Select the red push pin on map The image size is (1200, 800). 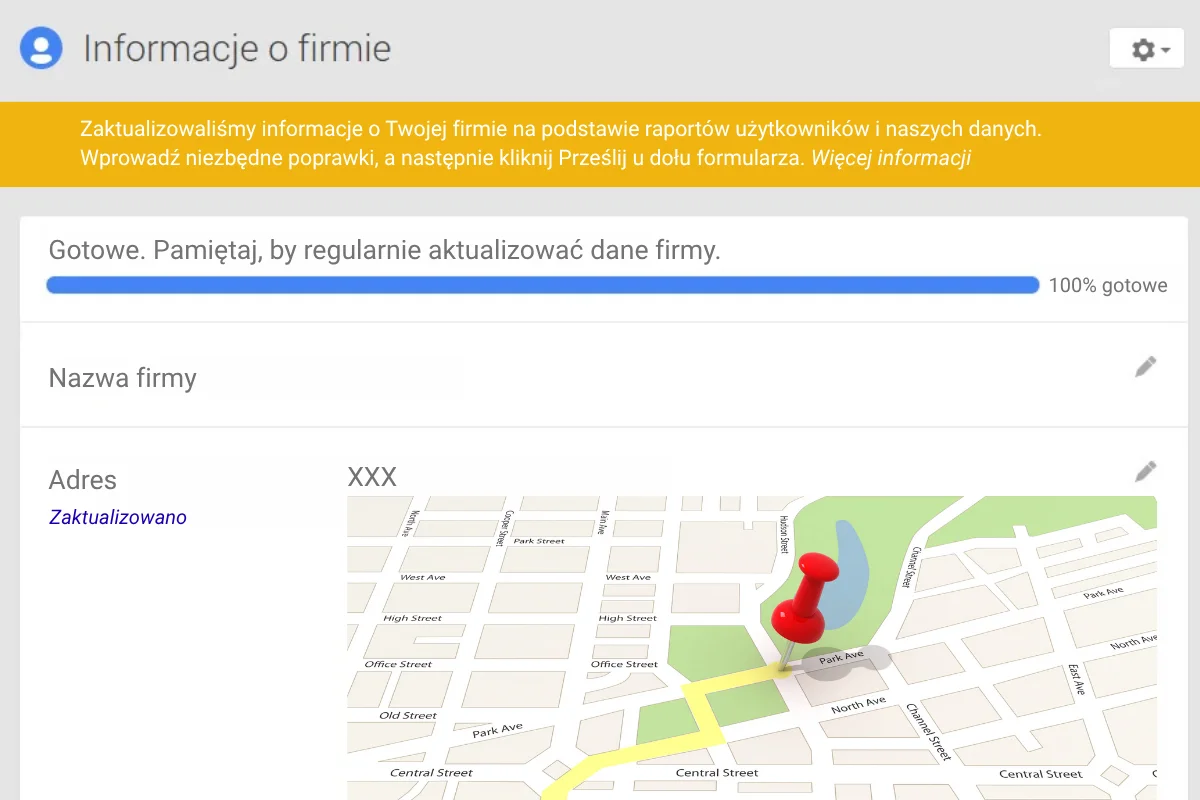(x=803, y=598)
